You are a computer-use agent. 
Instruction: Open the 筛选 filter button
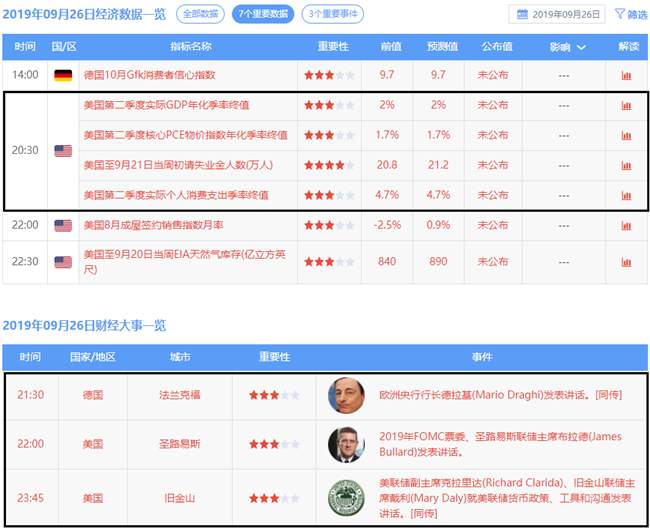pyautogui.click(x=631, y=14)
